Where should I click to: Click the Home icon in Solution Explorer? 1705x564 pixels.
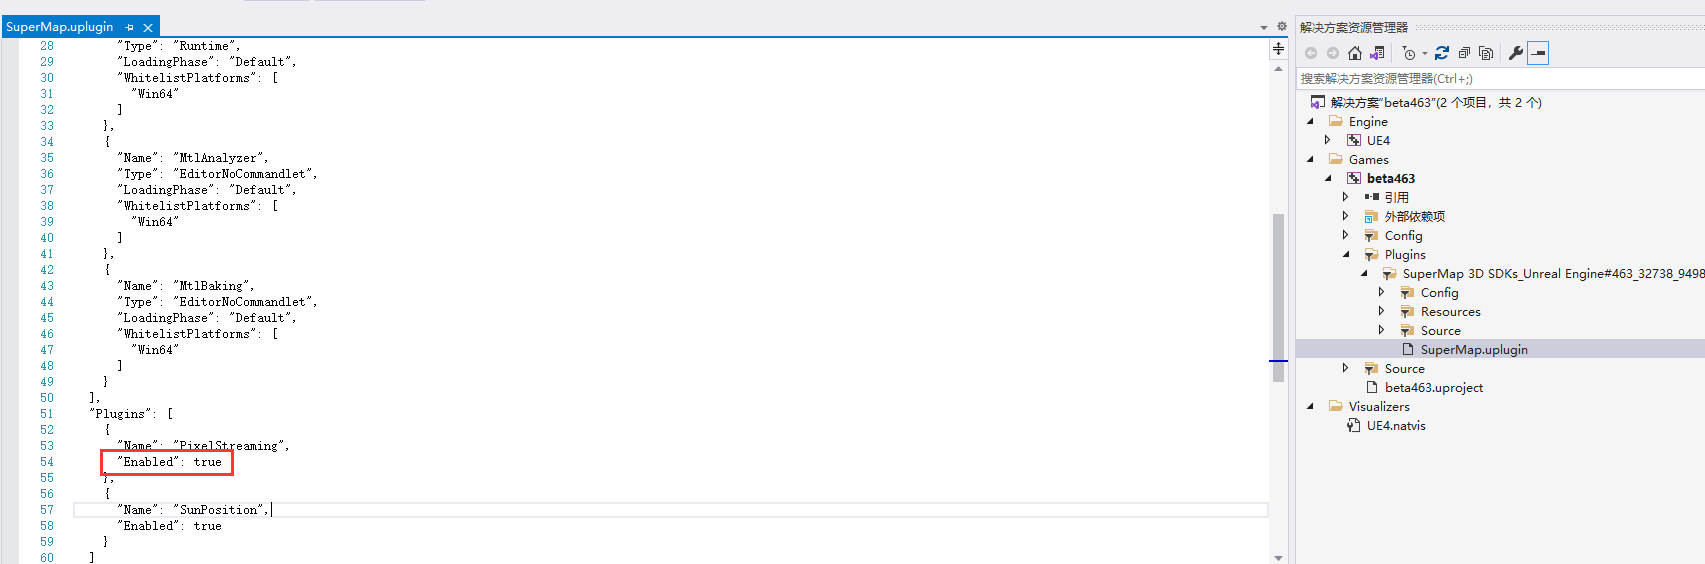(x=1355, y=53)
